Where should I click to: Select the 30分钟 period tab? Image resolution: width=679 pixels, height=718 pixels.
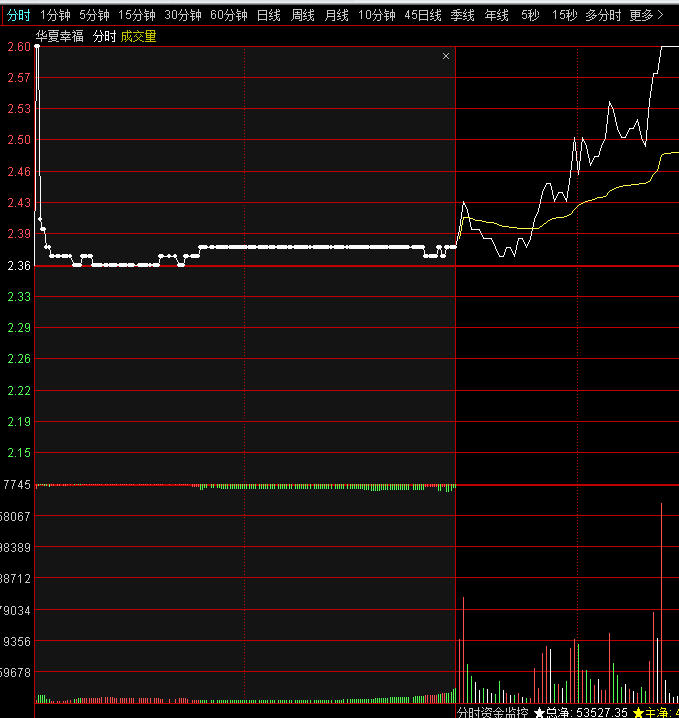point(182,15)
